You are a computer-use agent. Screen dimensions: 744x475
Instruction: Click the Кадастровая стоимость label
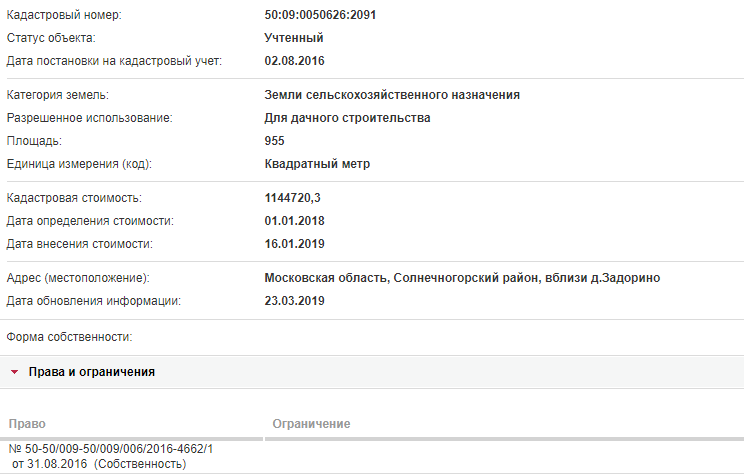pos(74,198)
